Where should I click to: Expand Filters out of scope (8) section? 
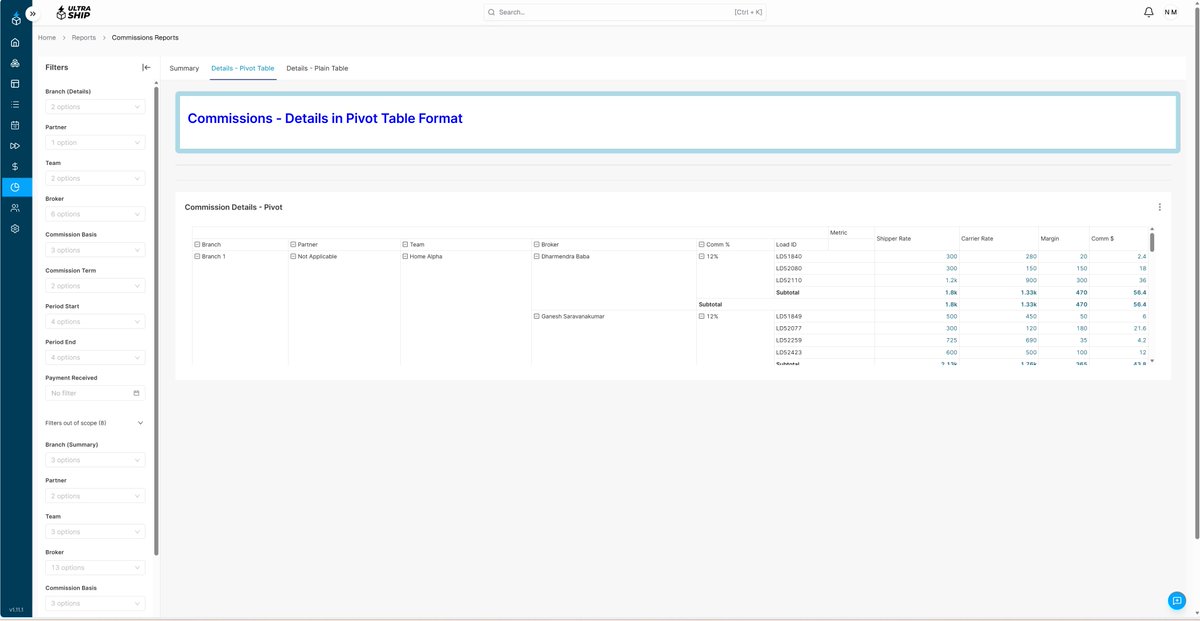pyautogui.click(x=95, y=423)
